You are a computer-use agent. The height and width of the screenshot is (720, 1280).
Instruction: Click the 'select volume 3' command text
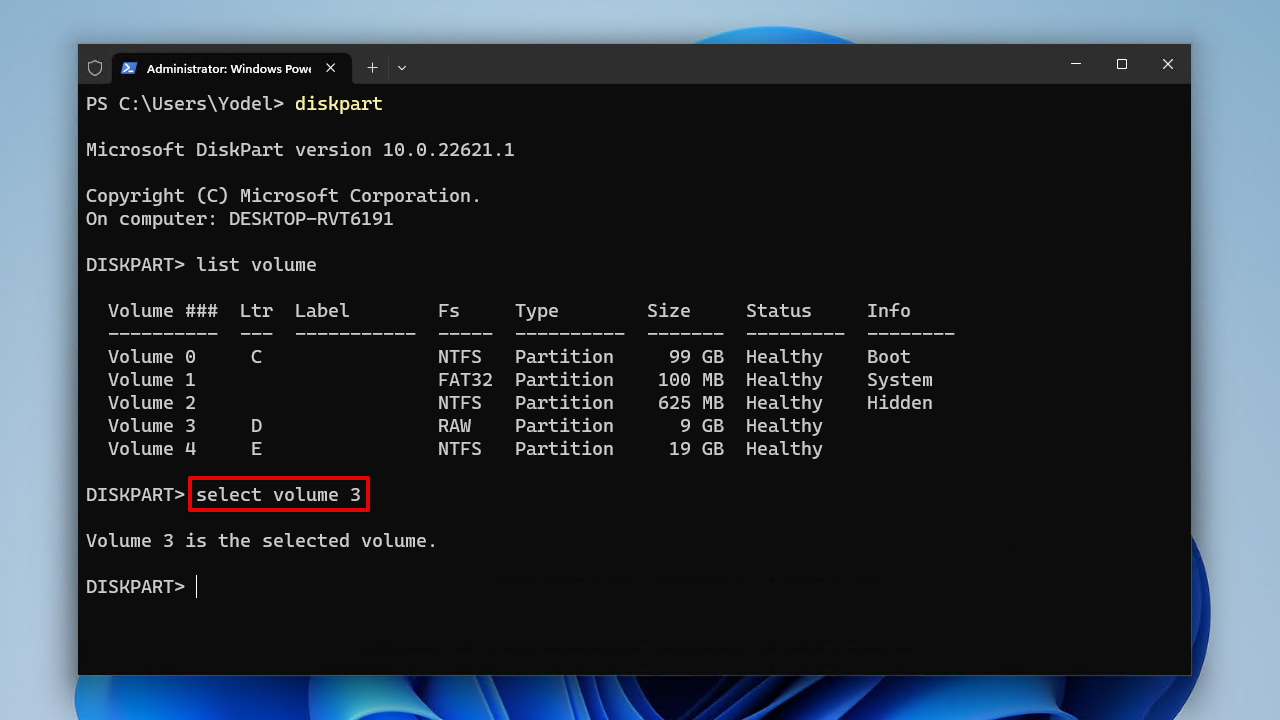tap(278, 495)
